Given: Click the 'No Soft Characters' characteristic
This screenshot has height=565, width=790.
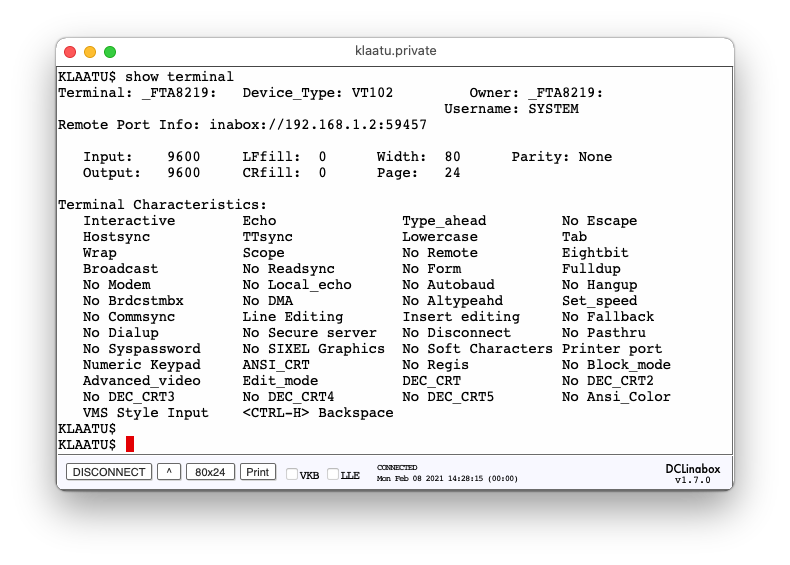Looking at the screenshot, I should coord(477,349).
